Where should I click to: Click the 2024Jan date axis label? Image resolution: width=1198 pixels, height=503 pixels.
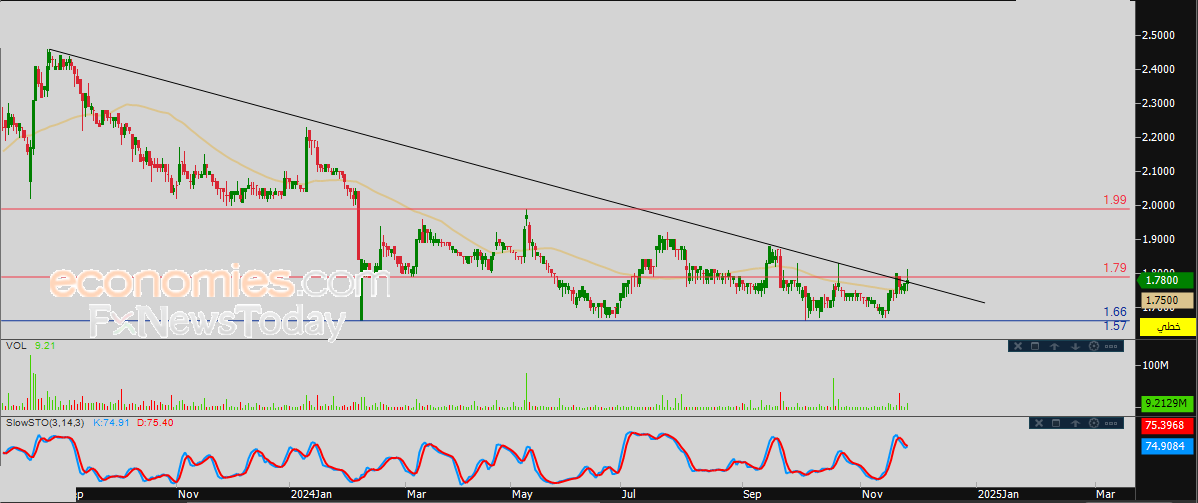[310, 495]
